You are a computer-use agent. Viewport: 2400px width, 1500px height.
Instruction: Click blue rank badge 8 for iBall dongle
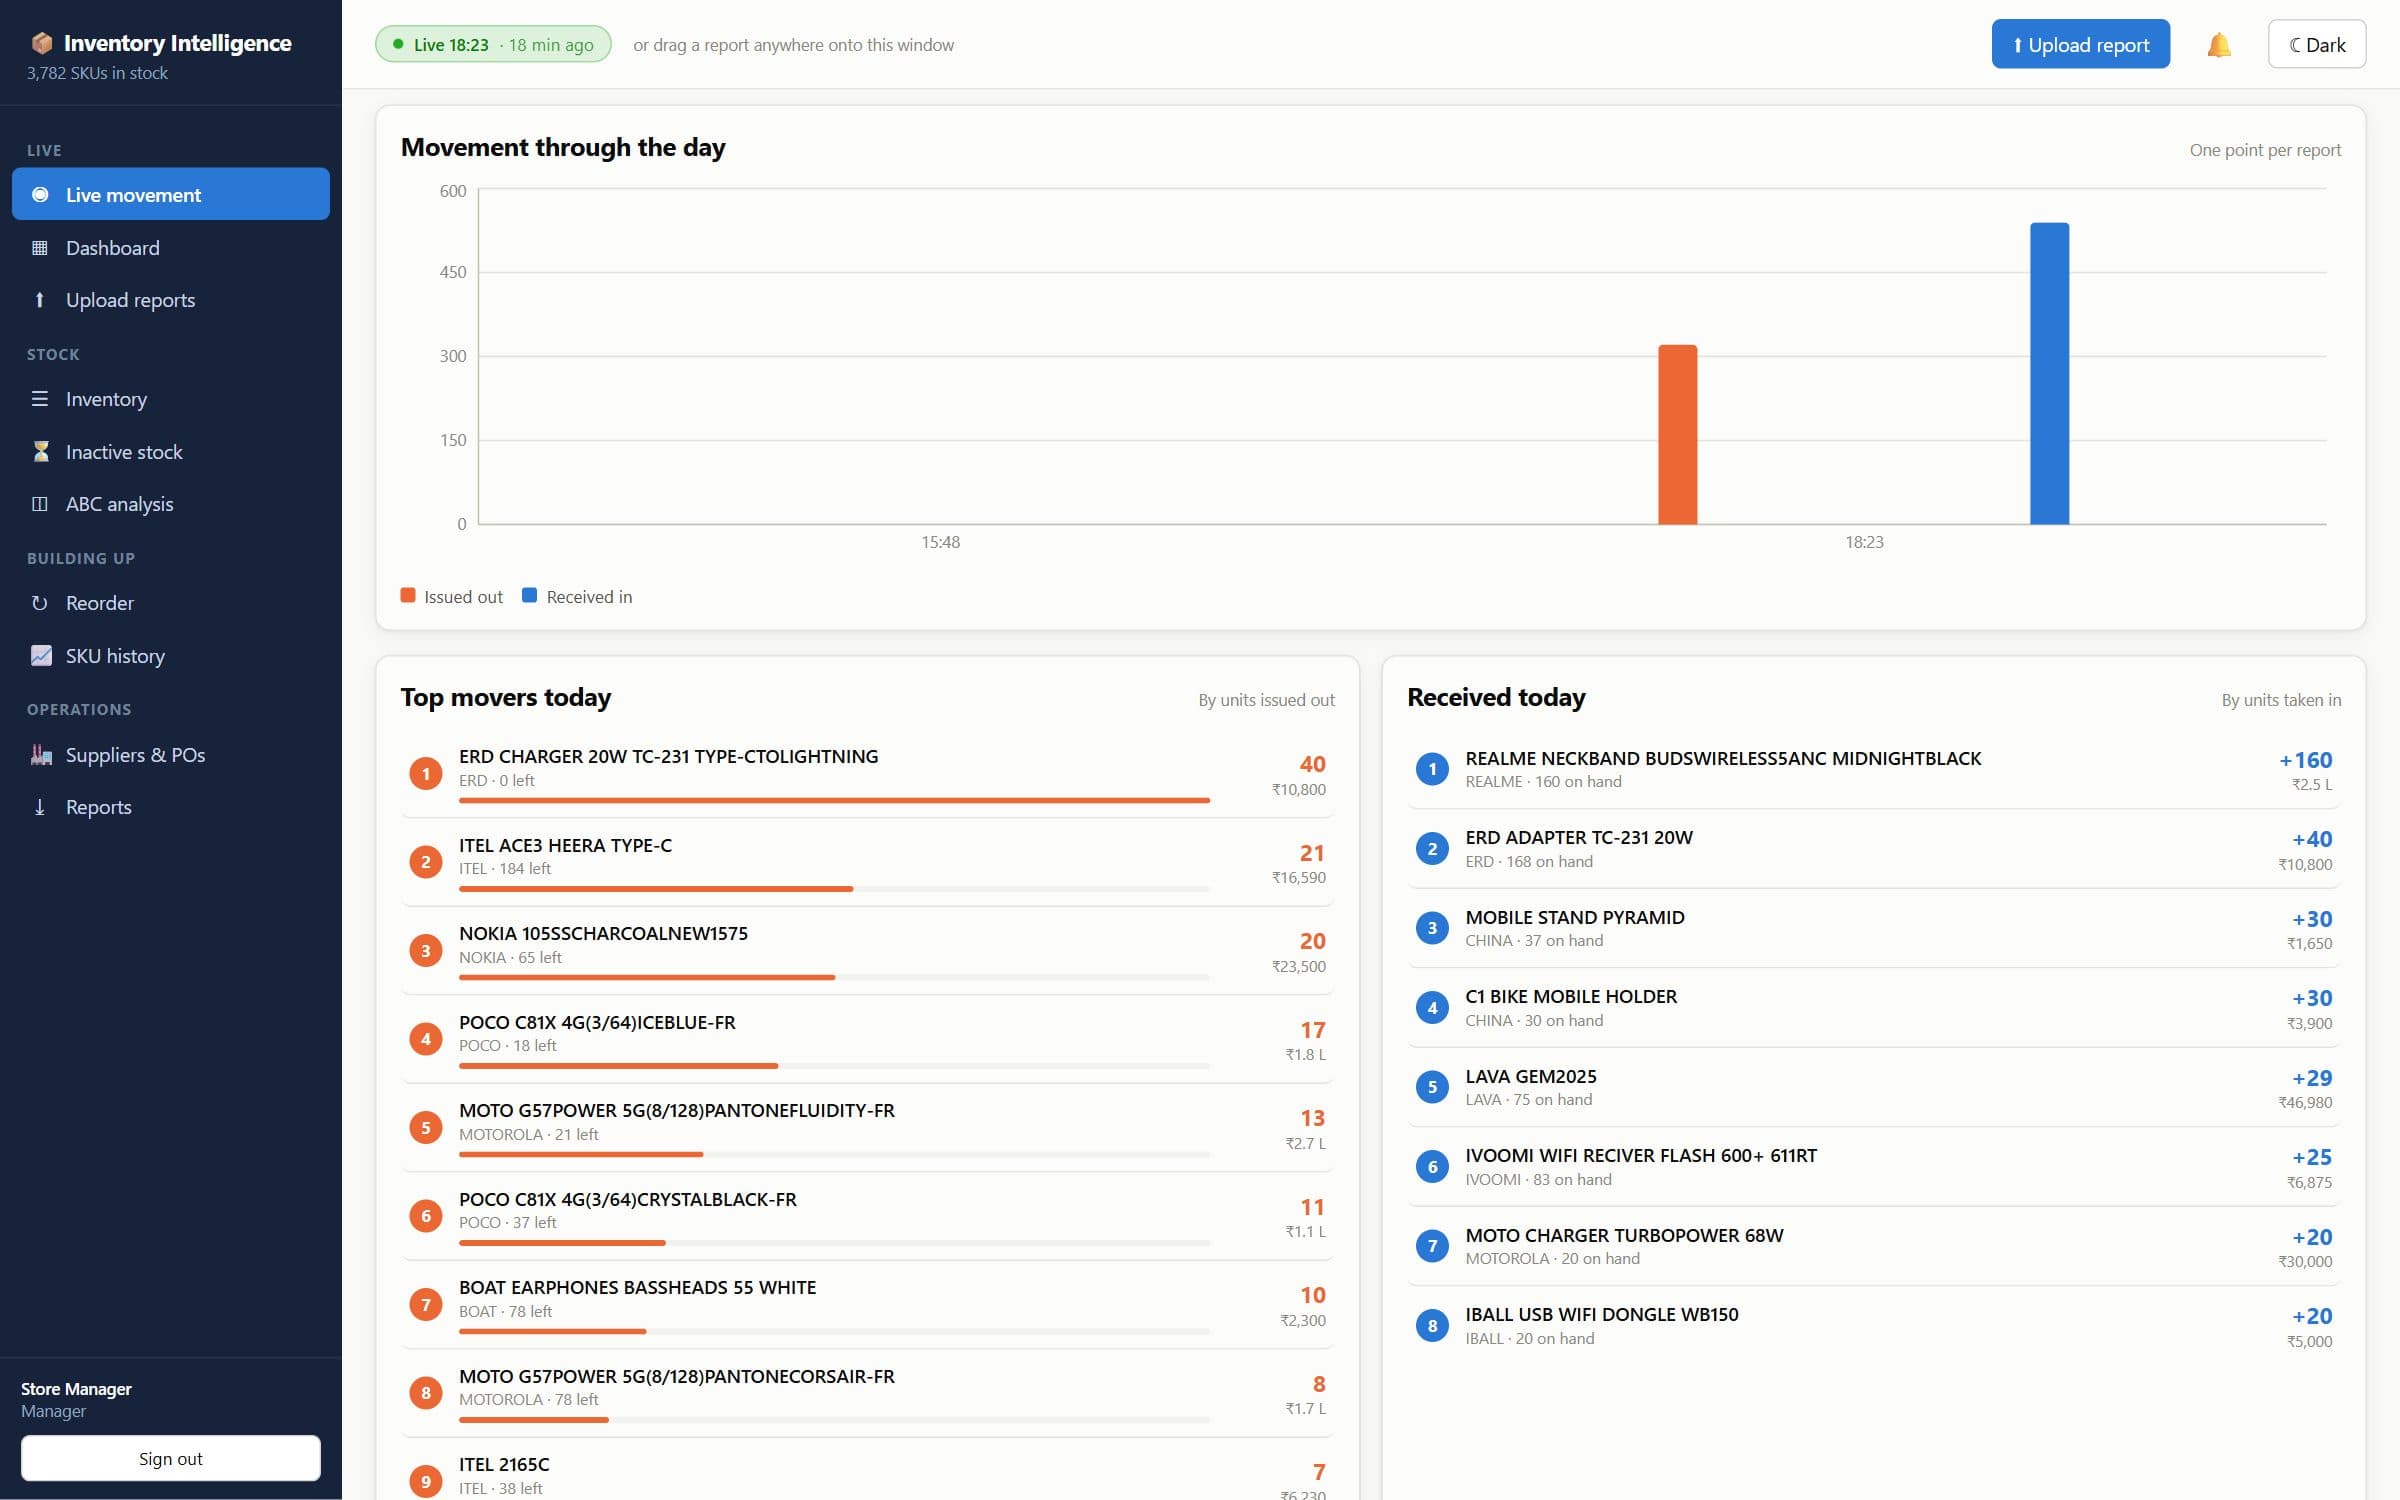(1432, 1326)
